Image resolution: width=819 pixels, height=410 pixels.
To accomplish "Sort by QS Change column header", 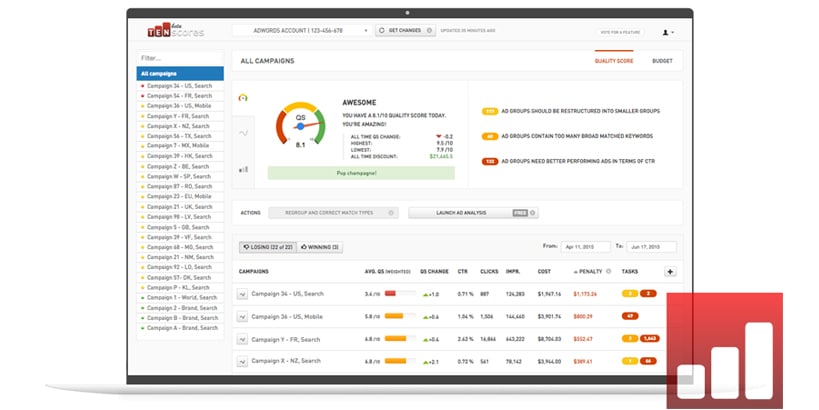I will point(434,272).
